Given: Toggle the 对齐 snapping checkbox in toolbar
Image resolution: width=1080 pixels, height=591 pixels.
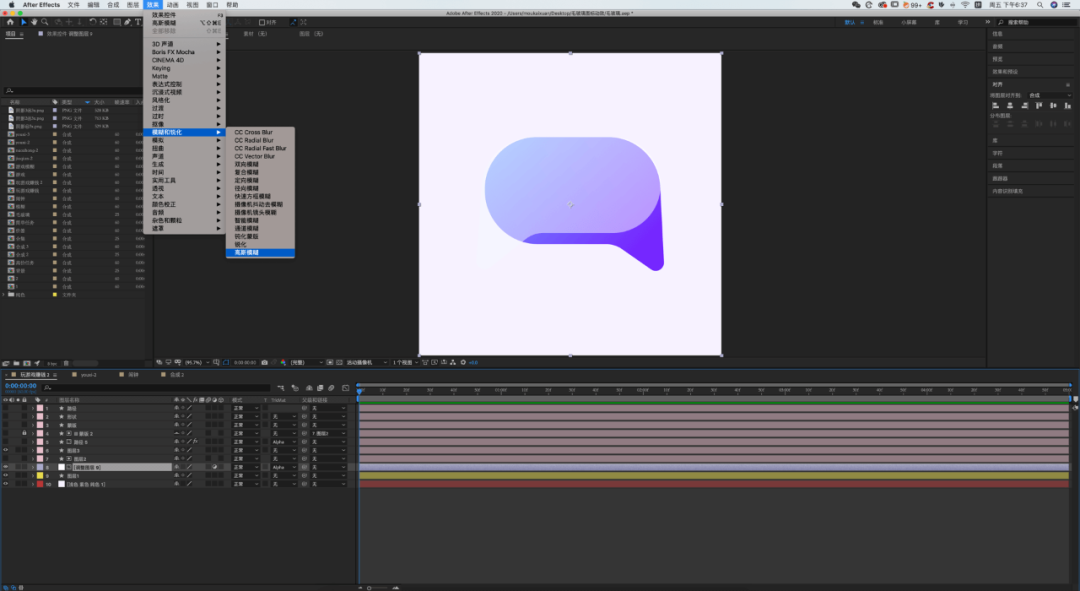Looking at the screenshot, I should [262, 22].
